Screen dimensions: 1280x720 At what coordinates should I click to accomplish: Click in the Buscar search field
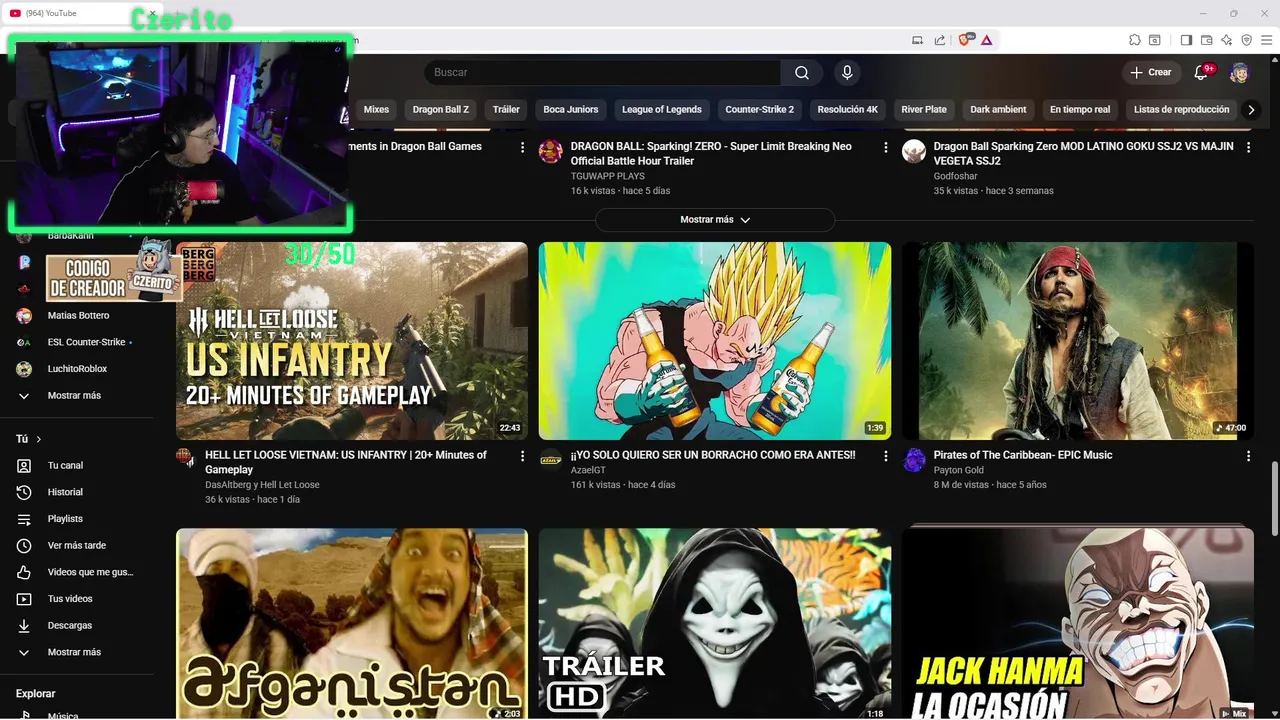click(603, 72)
